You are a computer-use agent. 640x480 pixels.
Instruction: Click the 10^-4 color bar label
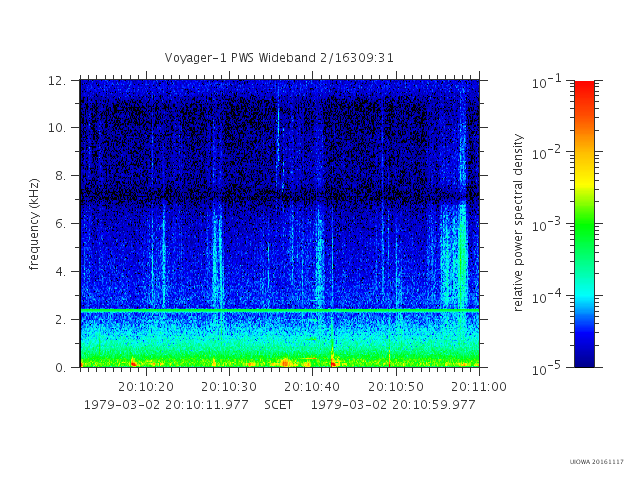(x=547, y=297)
